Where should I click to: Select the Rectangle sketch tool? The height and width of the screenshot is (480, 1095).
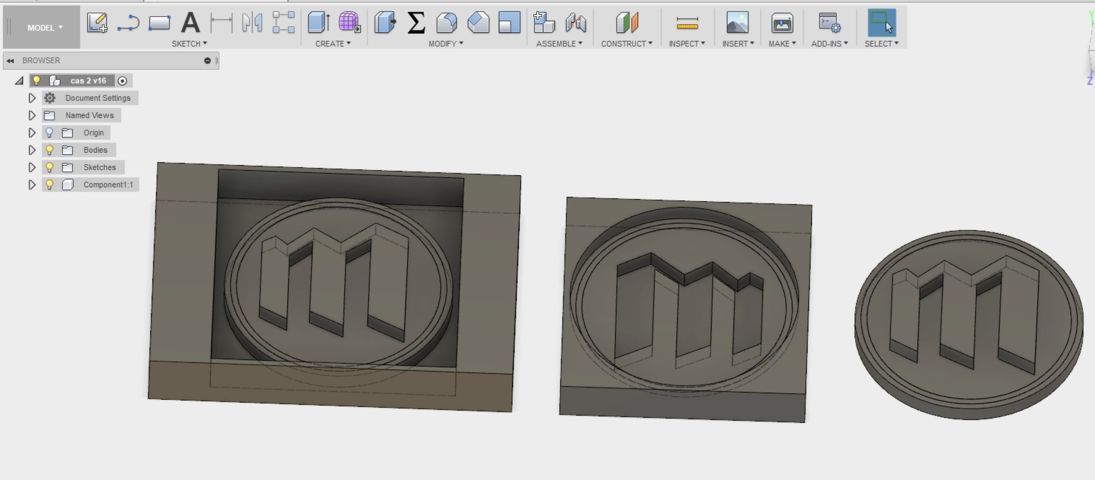pyautogui.click(x=159, y=23)
